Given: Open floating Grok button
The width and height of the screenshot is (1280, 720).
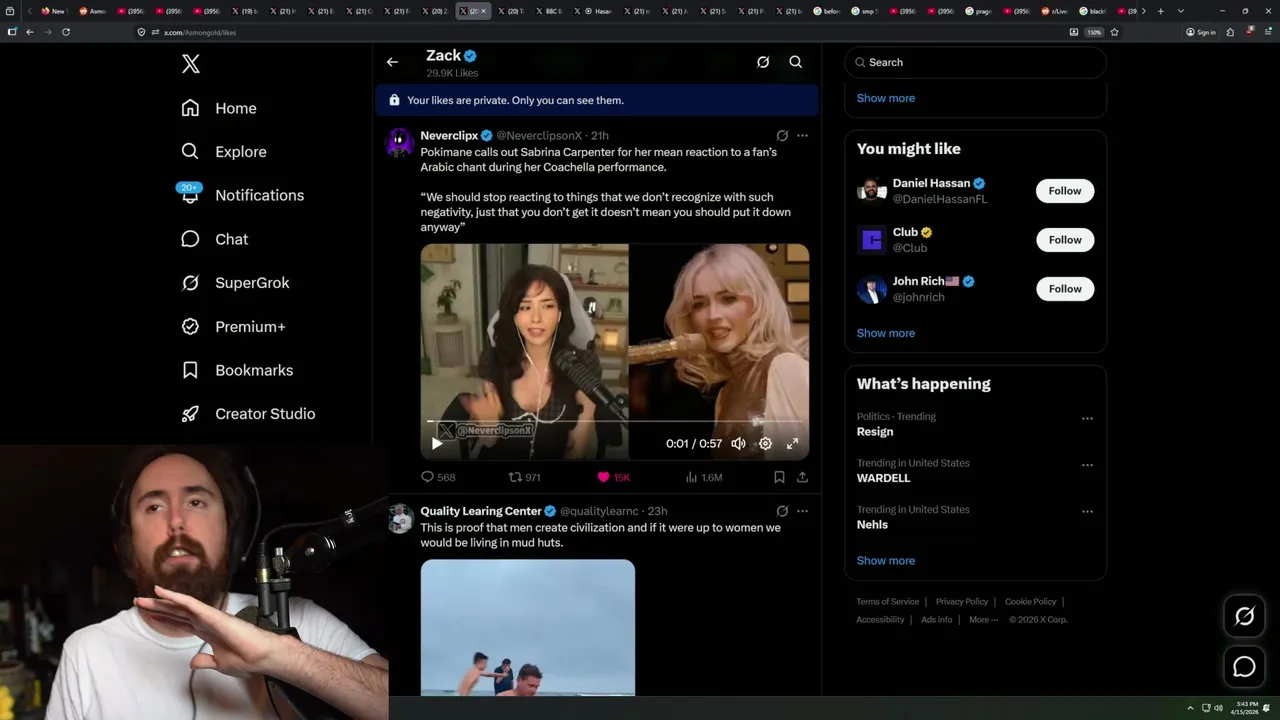Looking at the screenshot, I should (1244, 617).
